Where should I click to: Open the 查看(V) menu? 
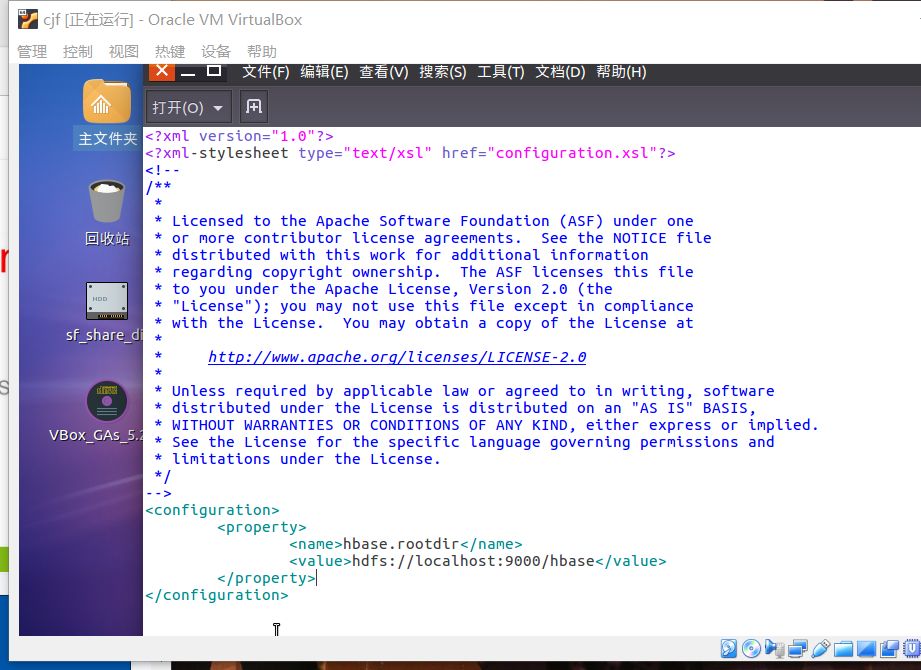[x=384, y=72]
